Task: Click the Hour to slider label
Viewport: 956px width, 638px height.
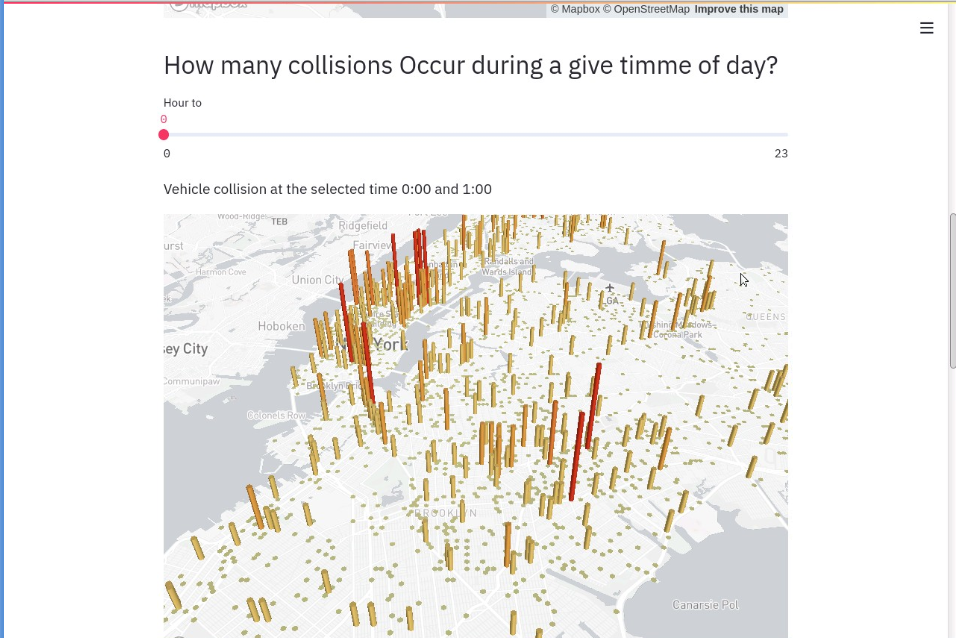Action: tap(182, 102)
